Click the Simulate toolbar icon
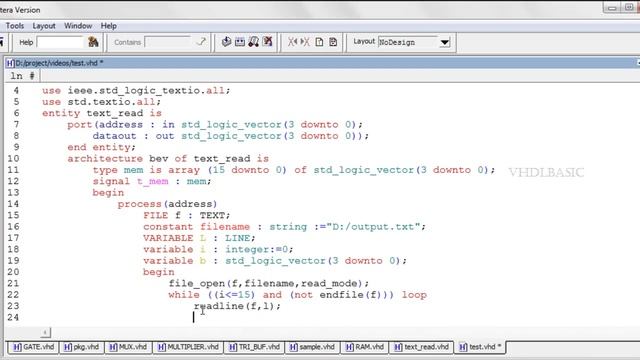Image resolution: width=640 pixels, height=360 pixels. click(x=253, y=42)
